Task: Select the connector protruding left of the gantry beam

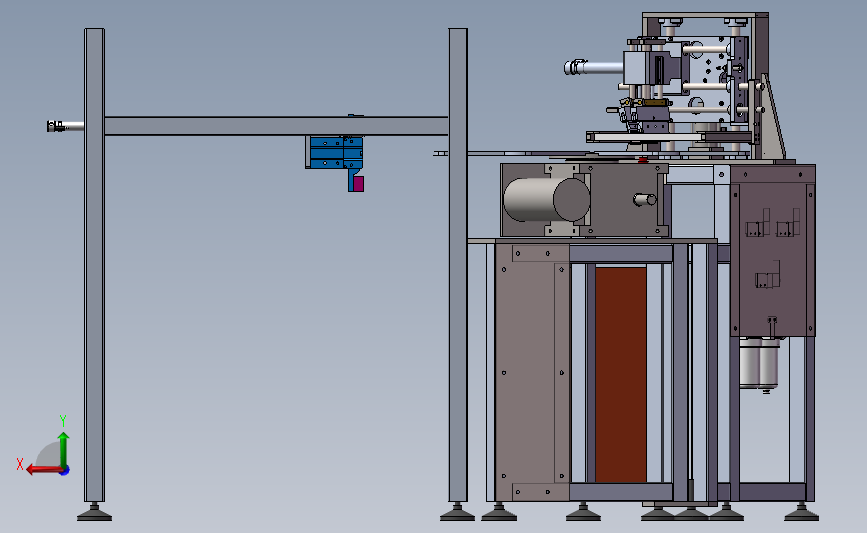Action: (65, 126)
